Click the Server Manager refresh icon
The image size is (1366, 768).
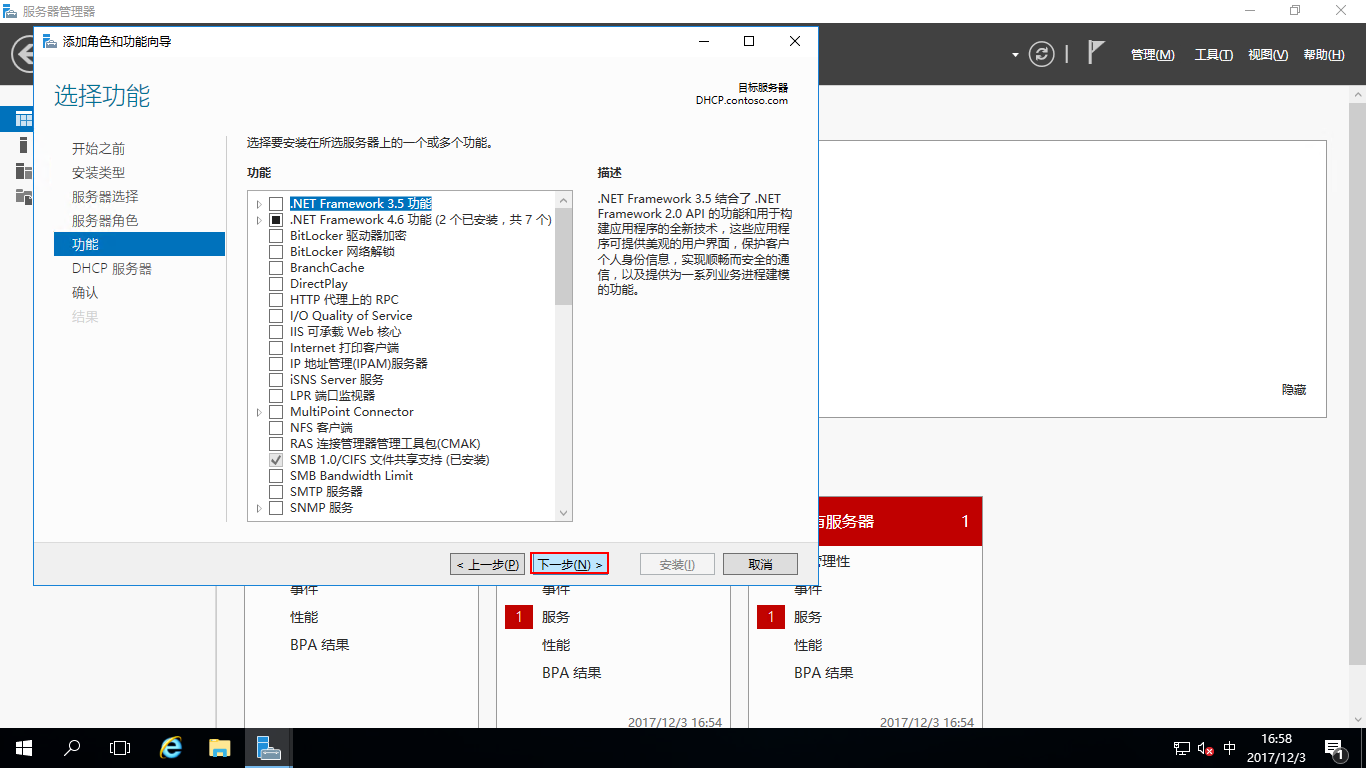pos(1042,54)
